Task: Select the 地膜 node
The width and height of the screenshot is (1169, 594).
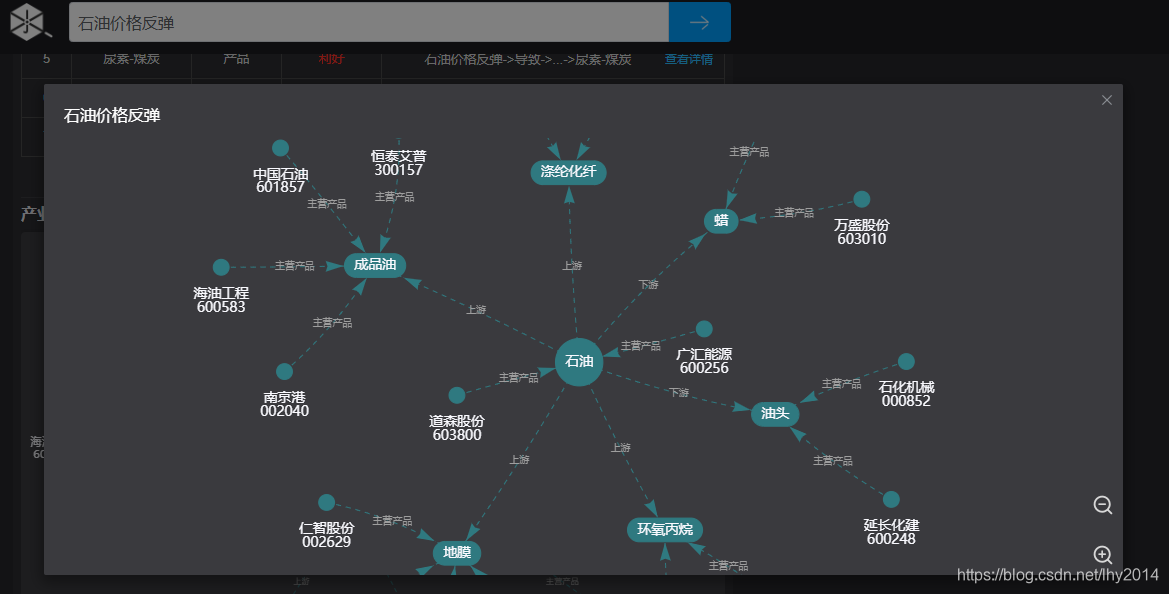Action: click(x=456, y=552)
